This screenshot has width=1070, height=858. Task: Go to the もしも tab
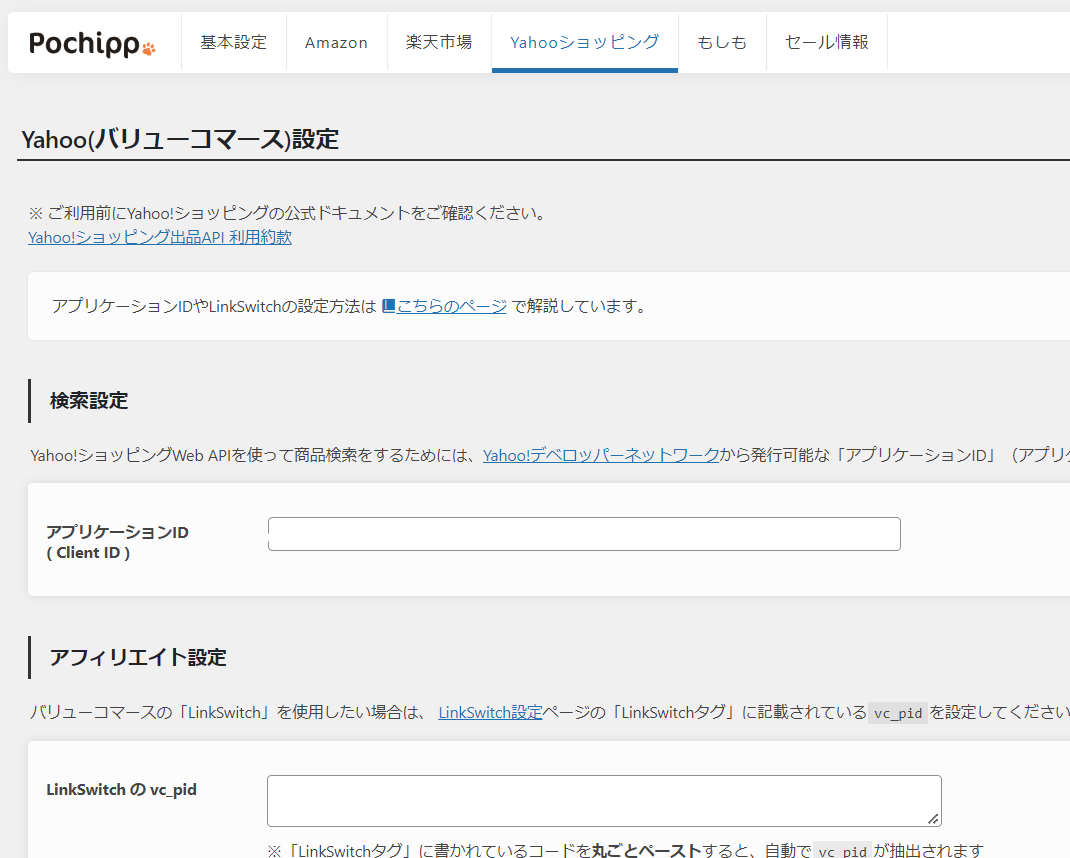[722, 42]
